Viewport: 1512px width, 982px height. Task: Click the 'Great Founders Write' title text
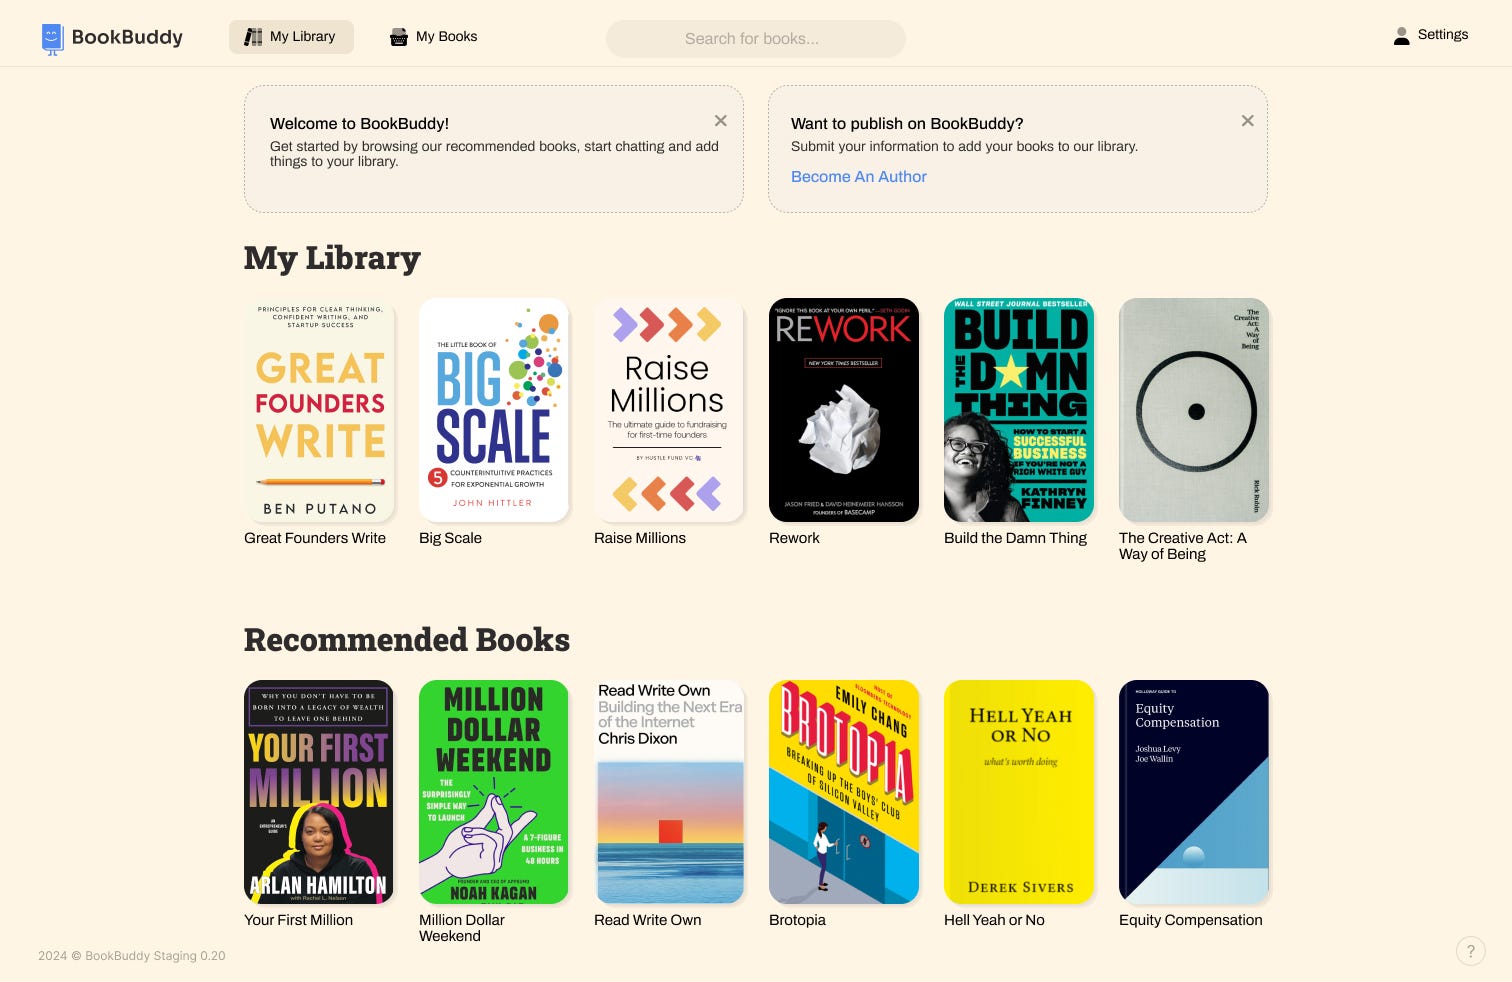click(x=315, y=538)
